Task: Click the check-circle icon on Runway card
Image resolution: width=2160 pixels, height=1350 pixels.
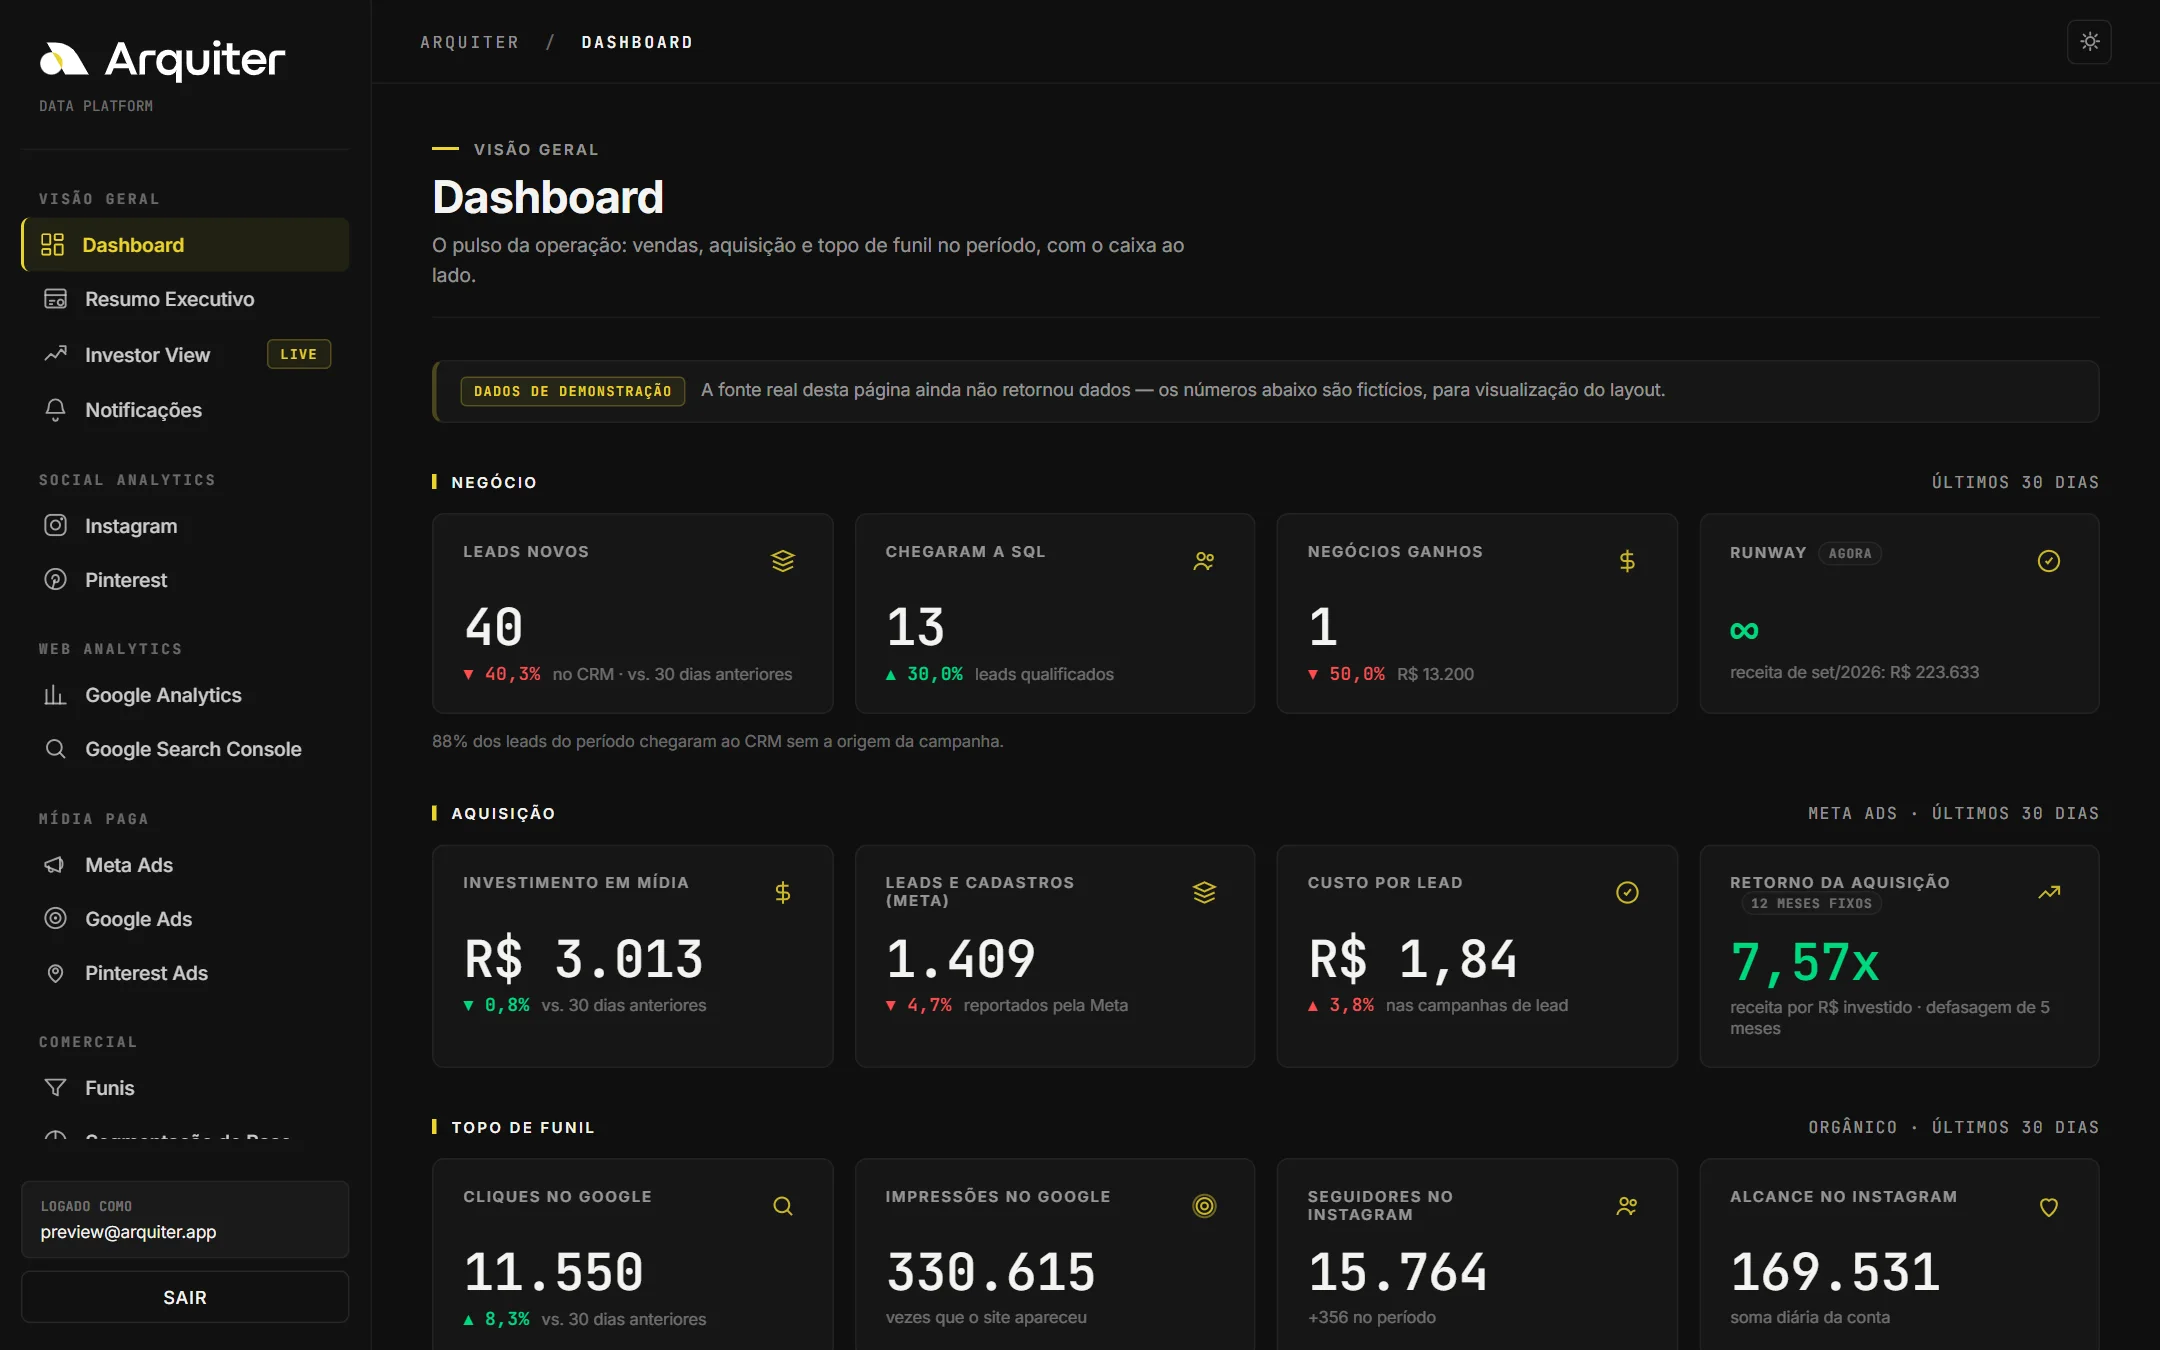Action: point(2049,561)
